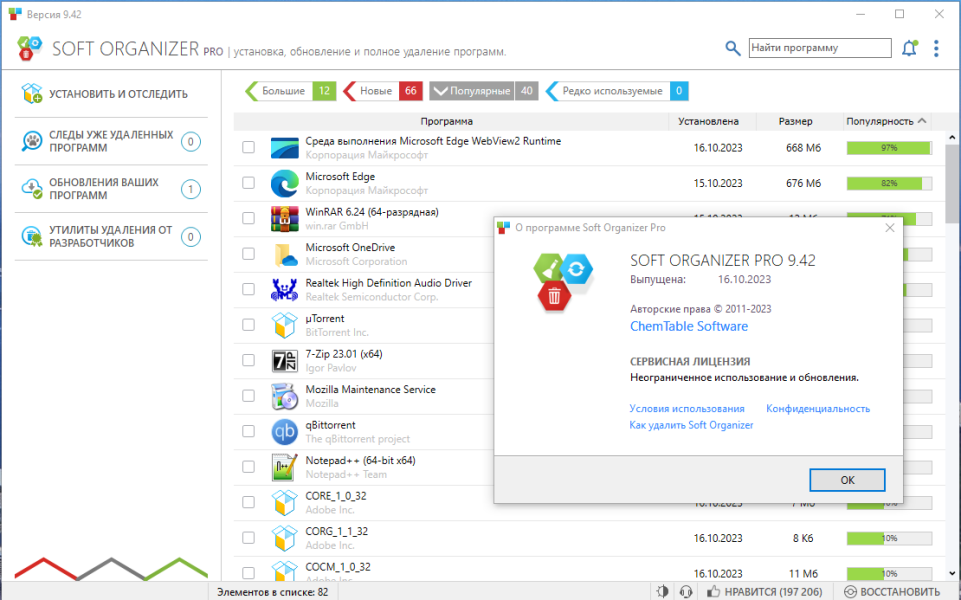Click the developer uninstall utilities icon
The height and width of the screenshot is (600, 961).
pyautogui.click(x=32, y=236)
